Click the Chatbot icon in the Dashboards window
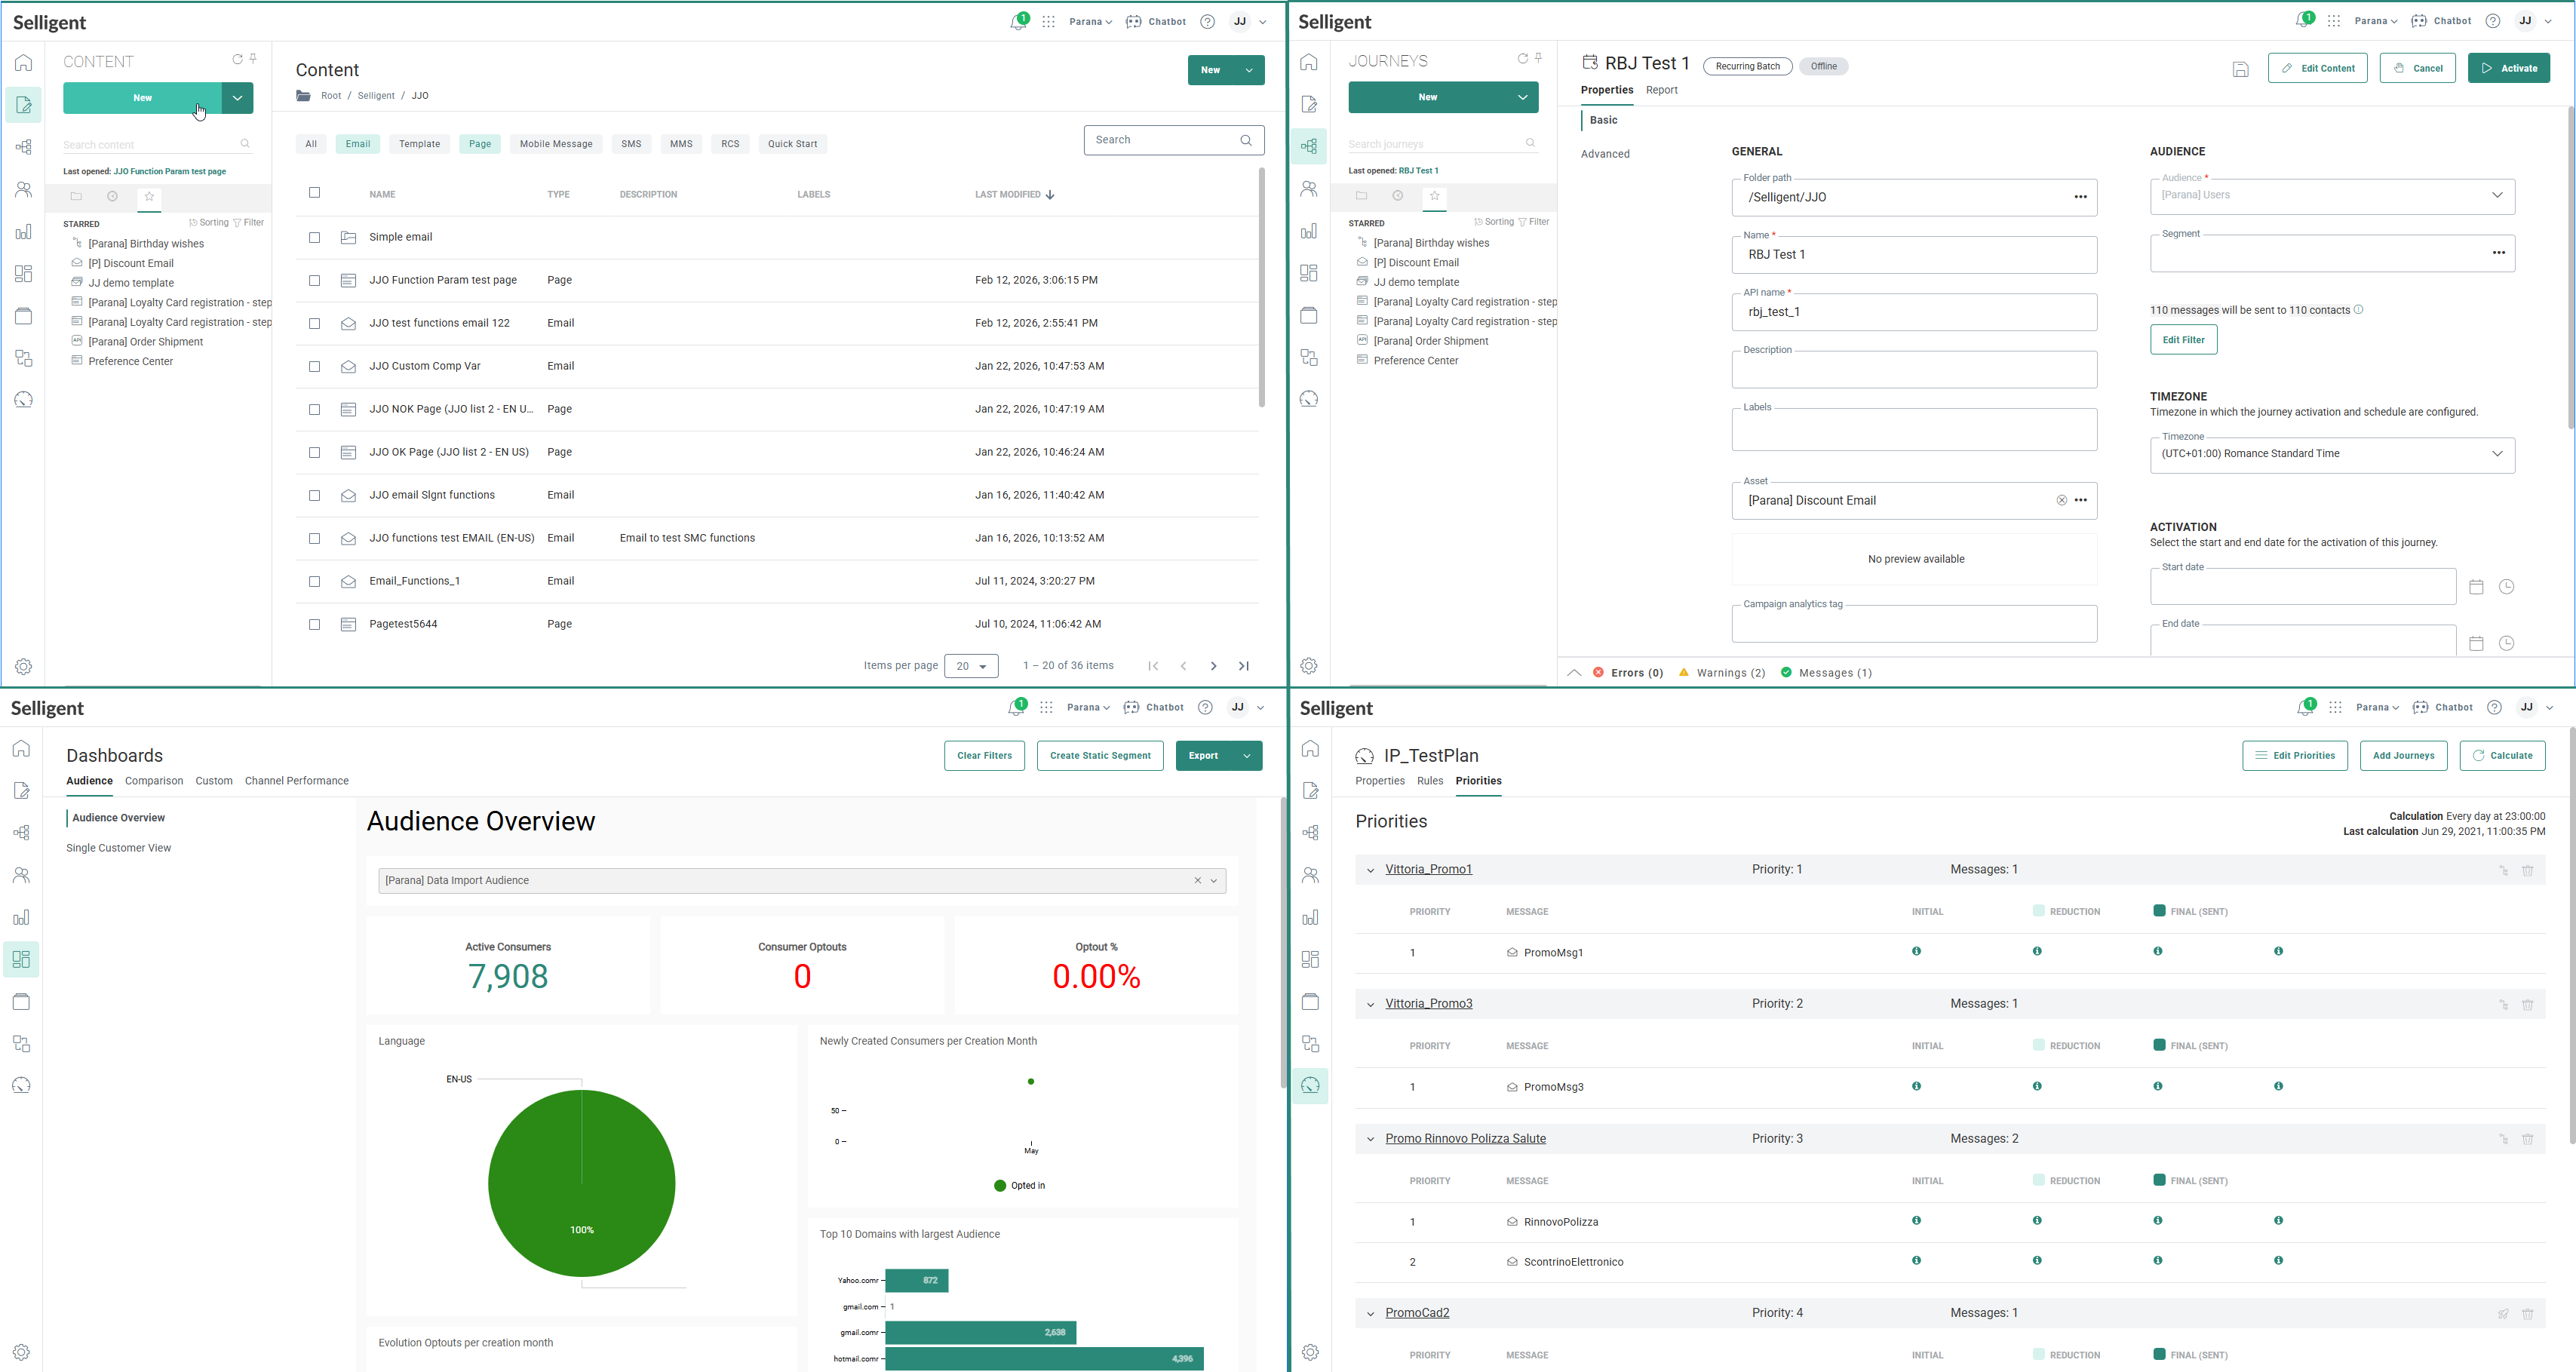2576x1372 pixels. tap(1131, 707)
